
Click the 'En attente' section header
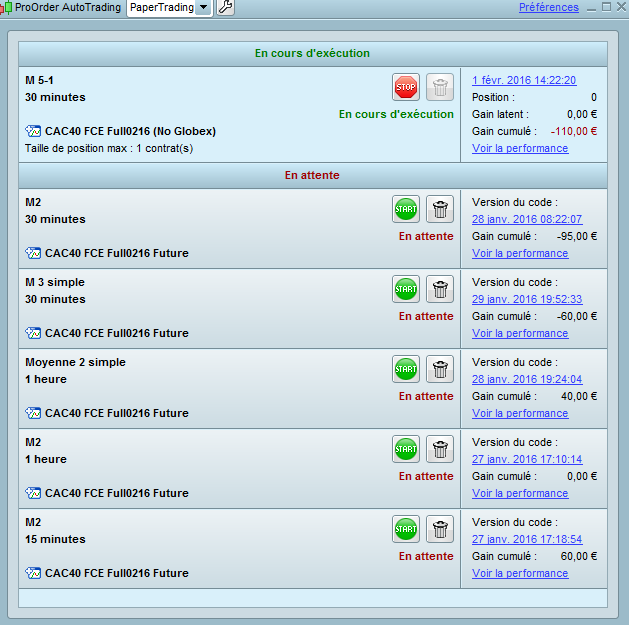pyautogui.click(x=312, y=175)
